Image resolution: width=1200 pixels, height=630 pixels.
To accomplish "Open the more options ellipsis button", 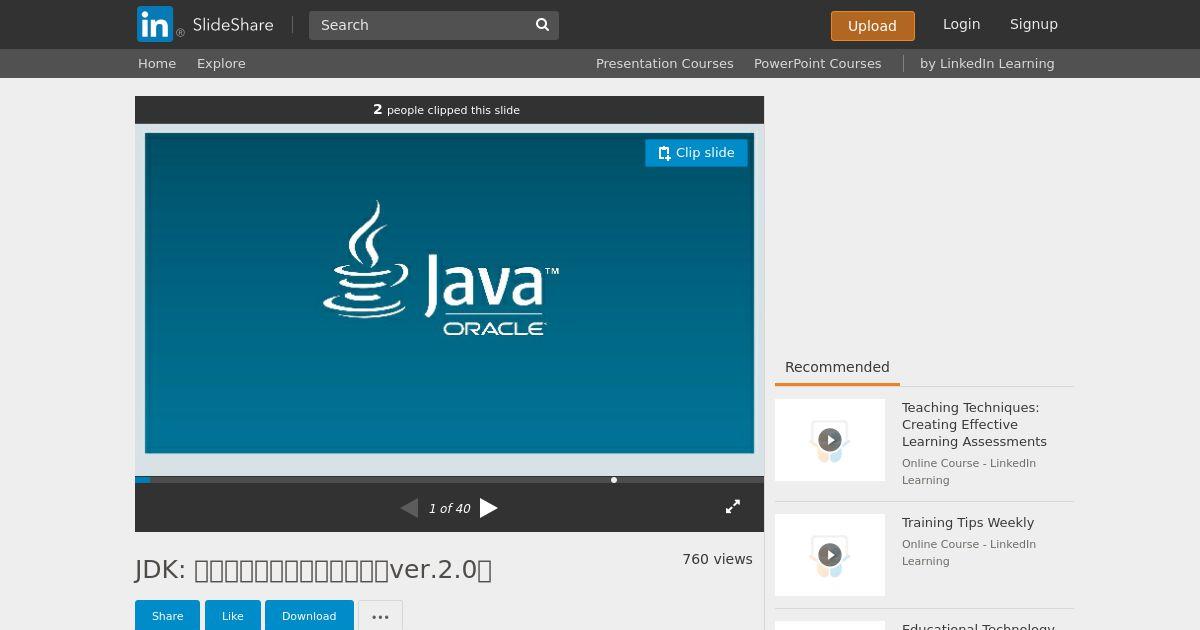I will (380, 616).
